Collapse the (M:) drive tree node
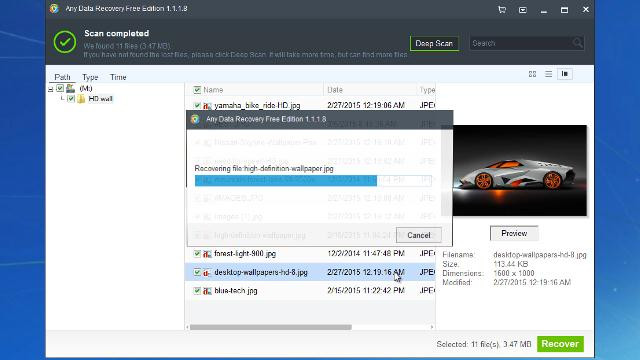640x360 pixels. click(51, 89)
